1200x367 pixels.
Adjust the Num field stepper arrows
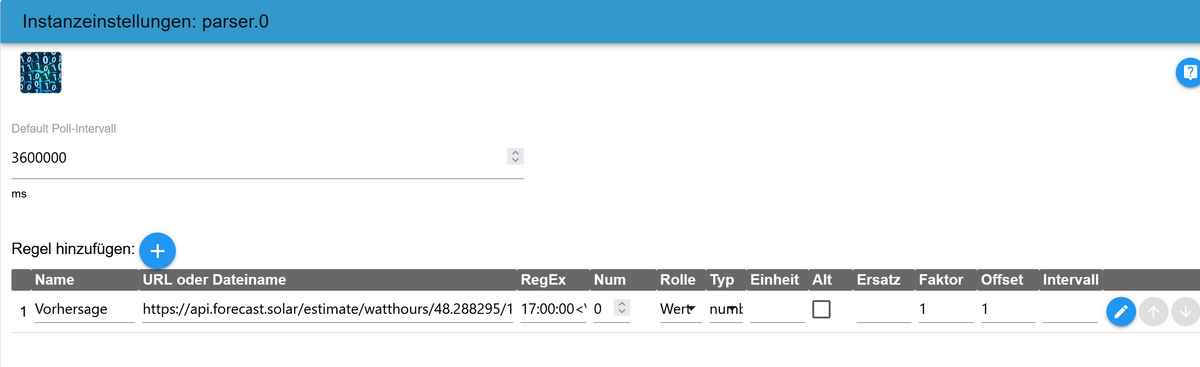click(621, 311)
